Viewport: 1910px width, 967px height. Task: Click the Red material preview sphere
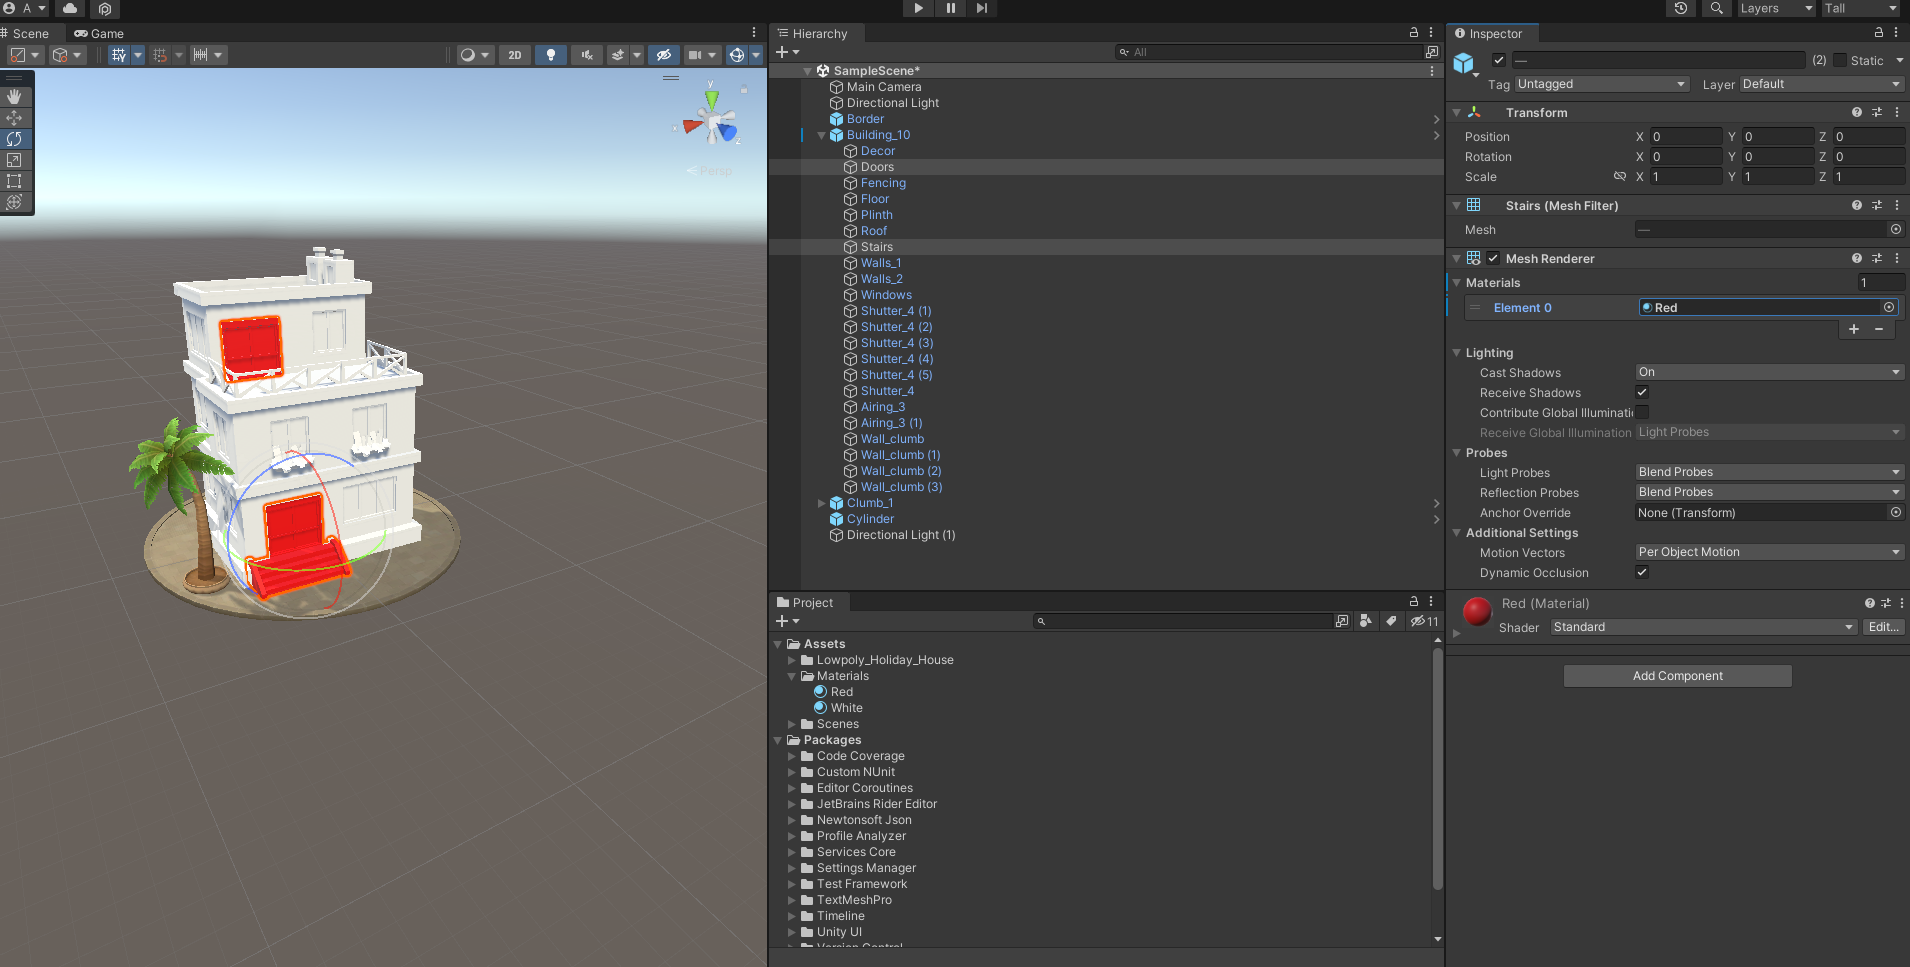click(x=1477, y=611)
